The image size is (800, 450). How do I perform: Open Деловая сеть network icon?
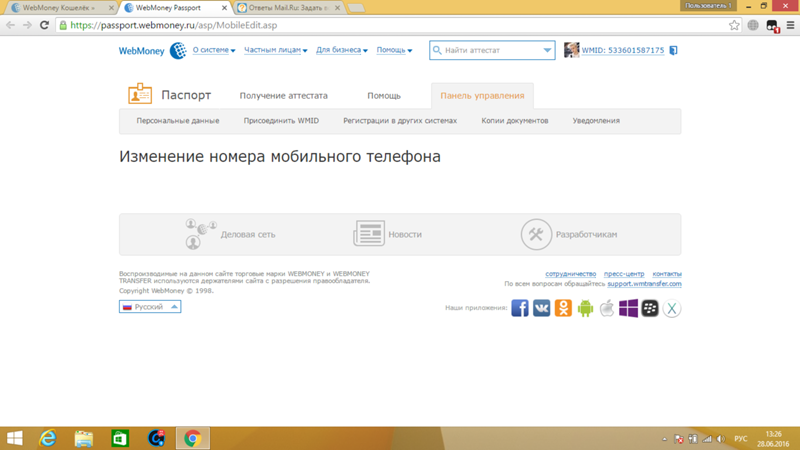click(201, 234)
